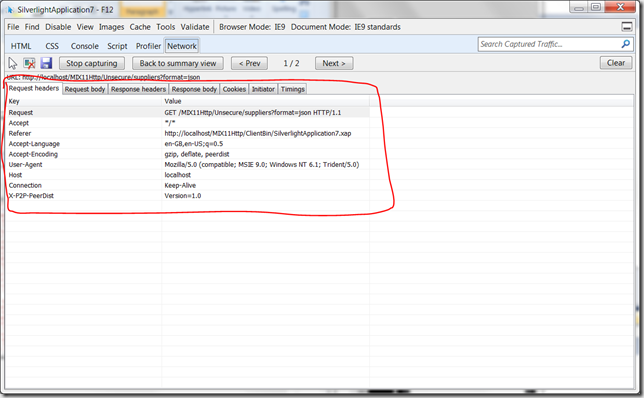Open the File menu
644x398 pixels.
pyautogui.click(x=13, y=27)
